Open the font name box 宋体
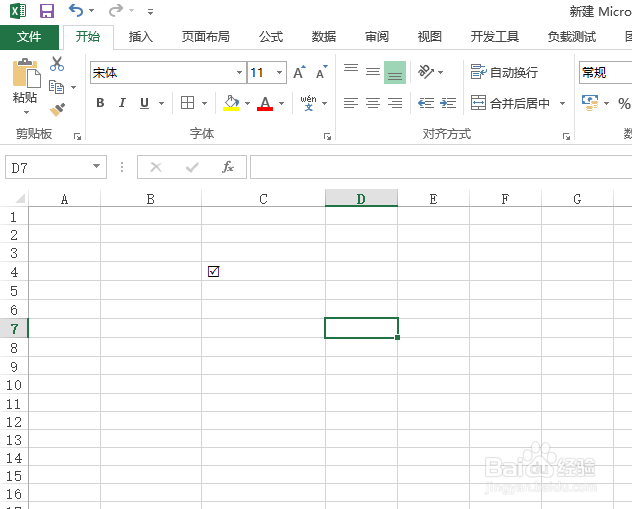This screenshot has height=509, width=632. point(168,73)
